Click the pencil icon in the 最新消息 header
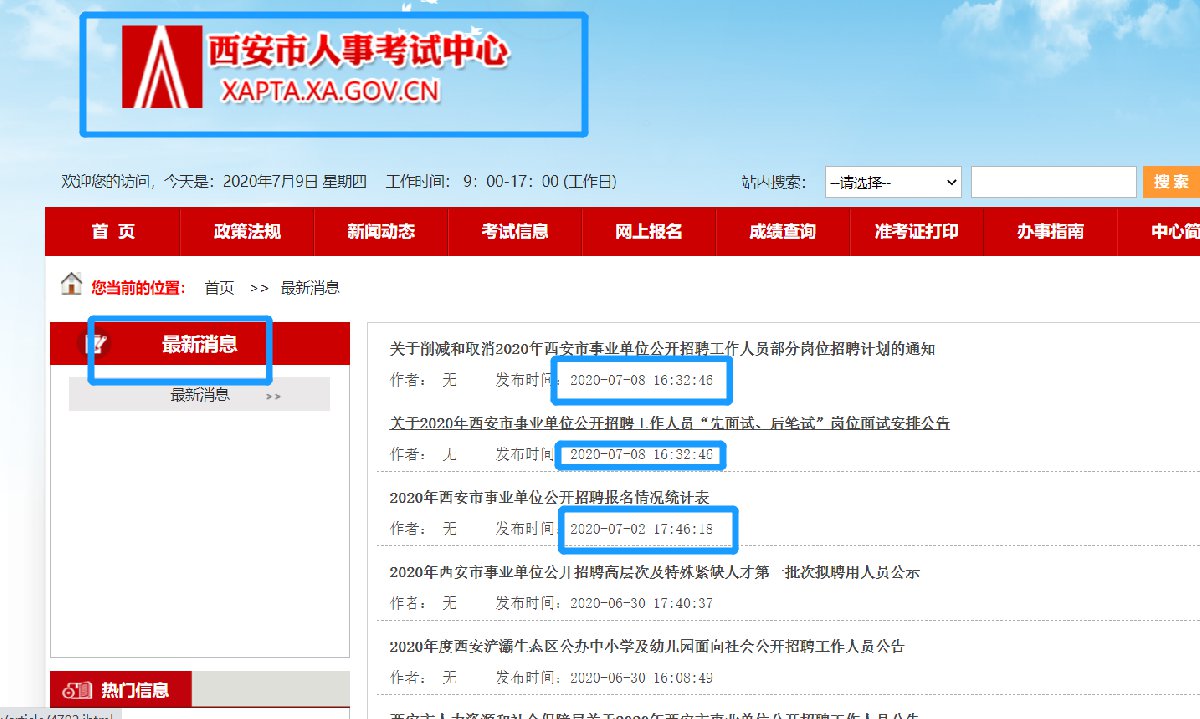Viewport: 1200px width, 719px height. (96, 345)
